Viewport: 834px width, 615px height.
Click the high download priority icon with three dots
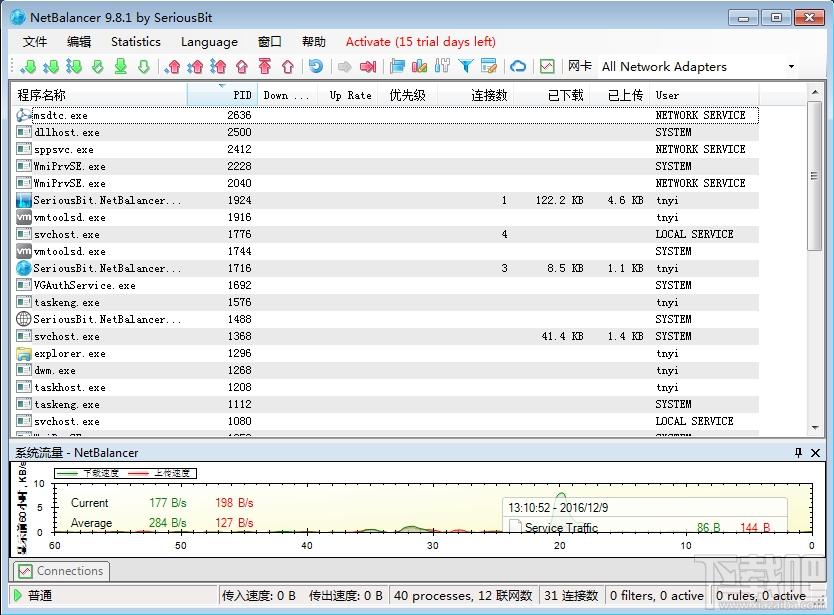pos(74,67)
